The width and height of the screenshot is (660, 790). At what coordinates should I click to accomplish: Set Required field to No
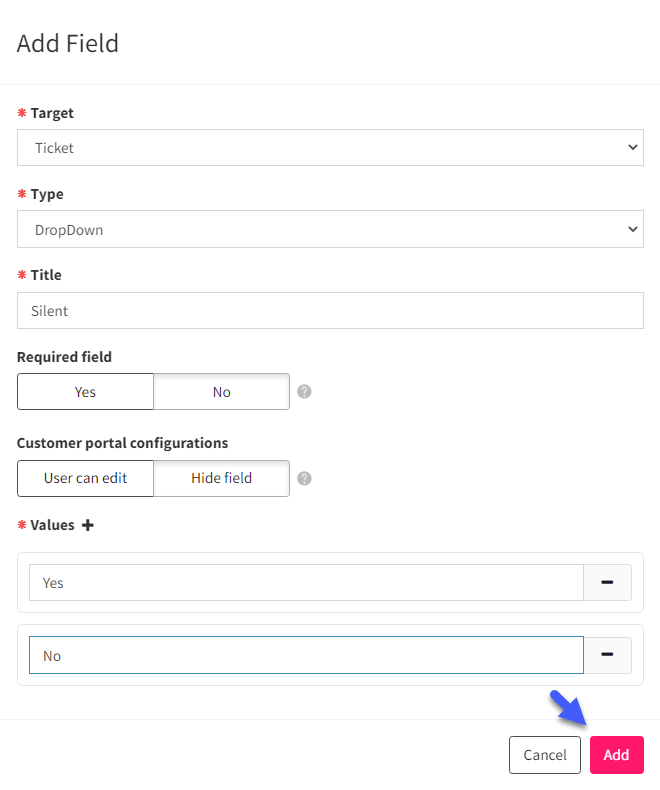click(x=222, y=391)
